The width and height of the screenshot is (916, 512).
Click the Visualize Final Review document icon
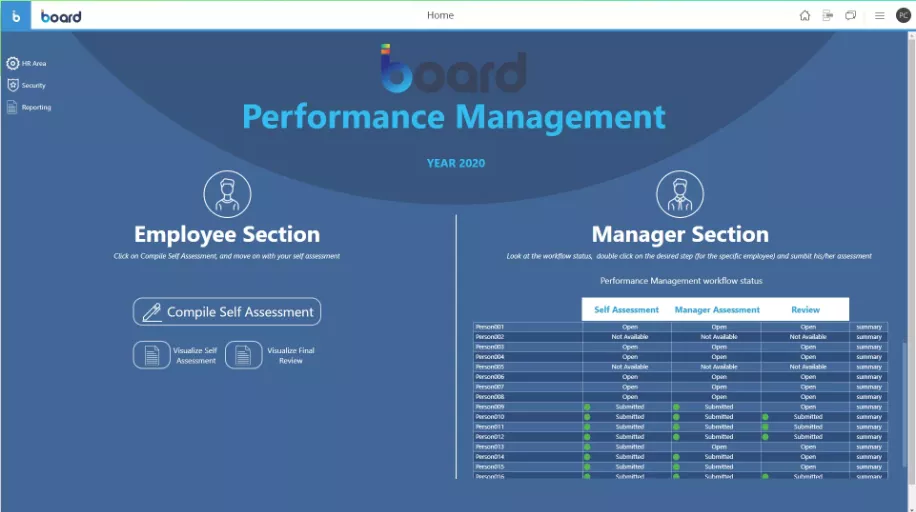(x=244, y=355)
